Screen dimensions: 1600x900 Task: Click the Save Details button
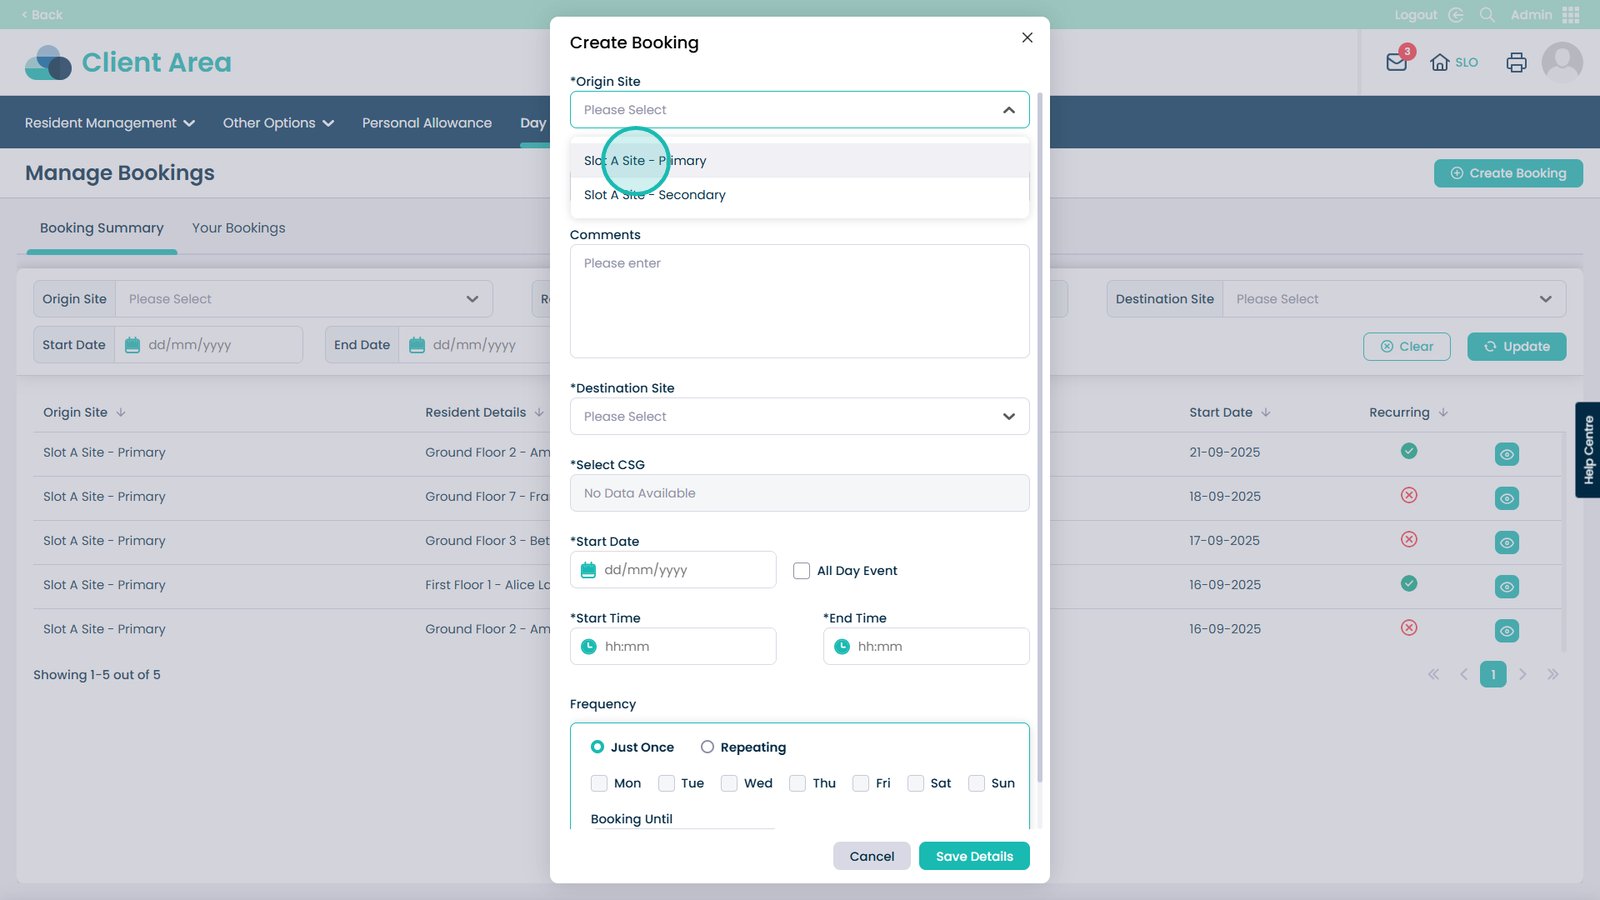click(974, 856)
